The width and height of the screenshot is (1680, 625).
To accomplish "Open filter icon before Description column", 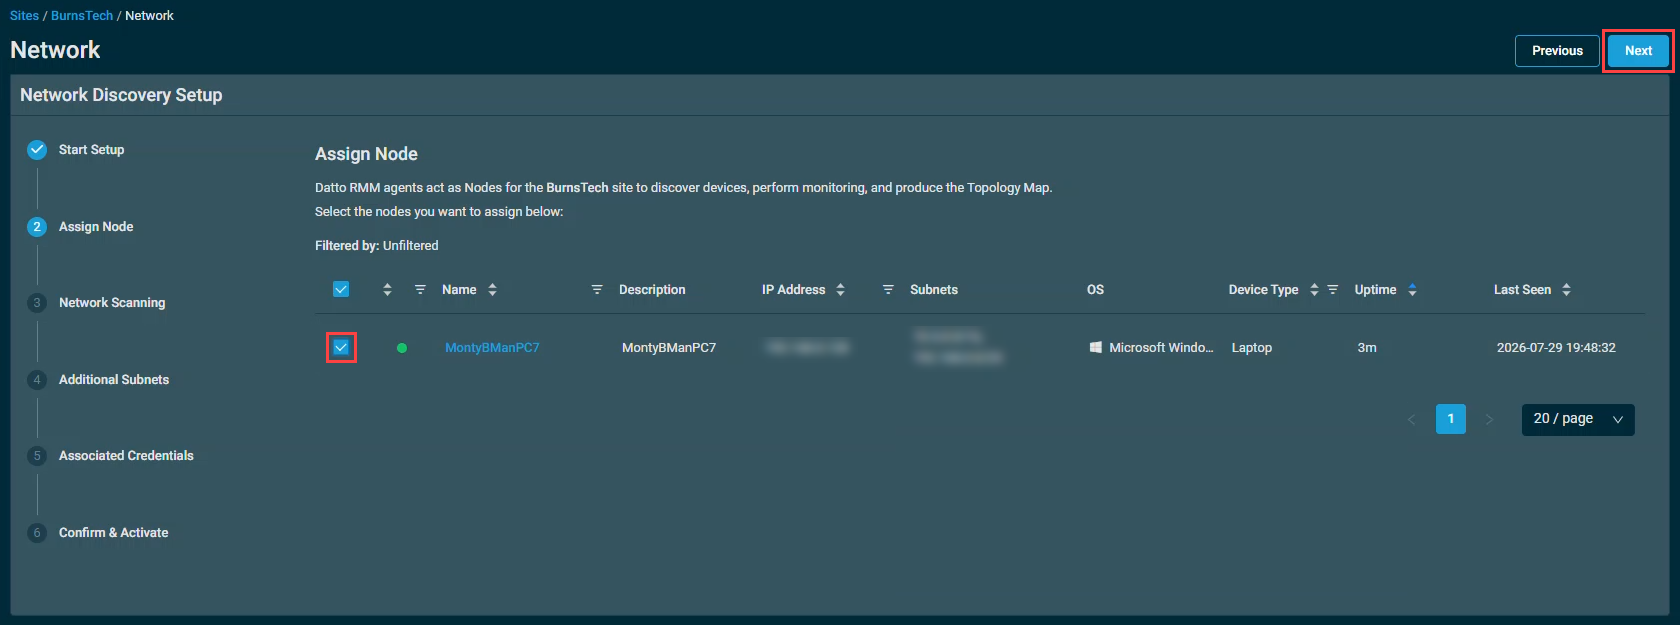I will [x=597, y=290].
